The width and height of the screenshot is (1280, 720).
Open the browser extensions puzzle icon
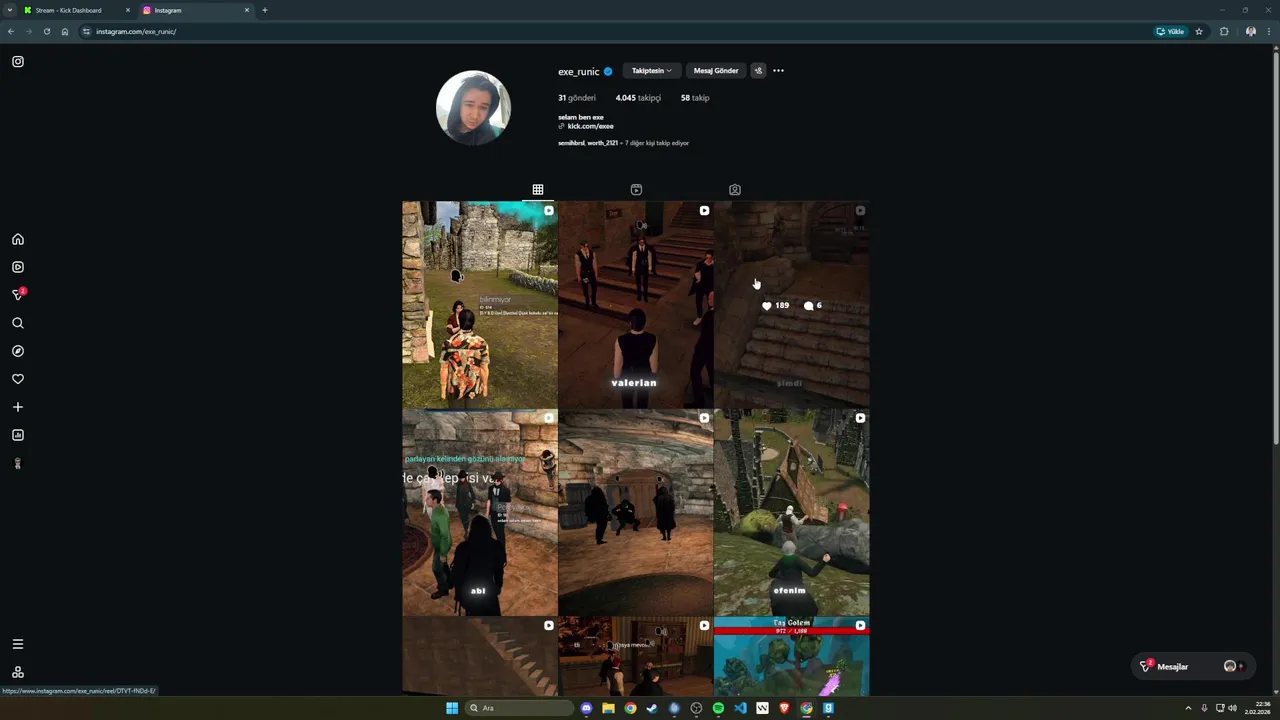coord(1224,31)
